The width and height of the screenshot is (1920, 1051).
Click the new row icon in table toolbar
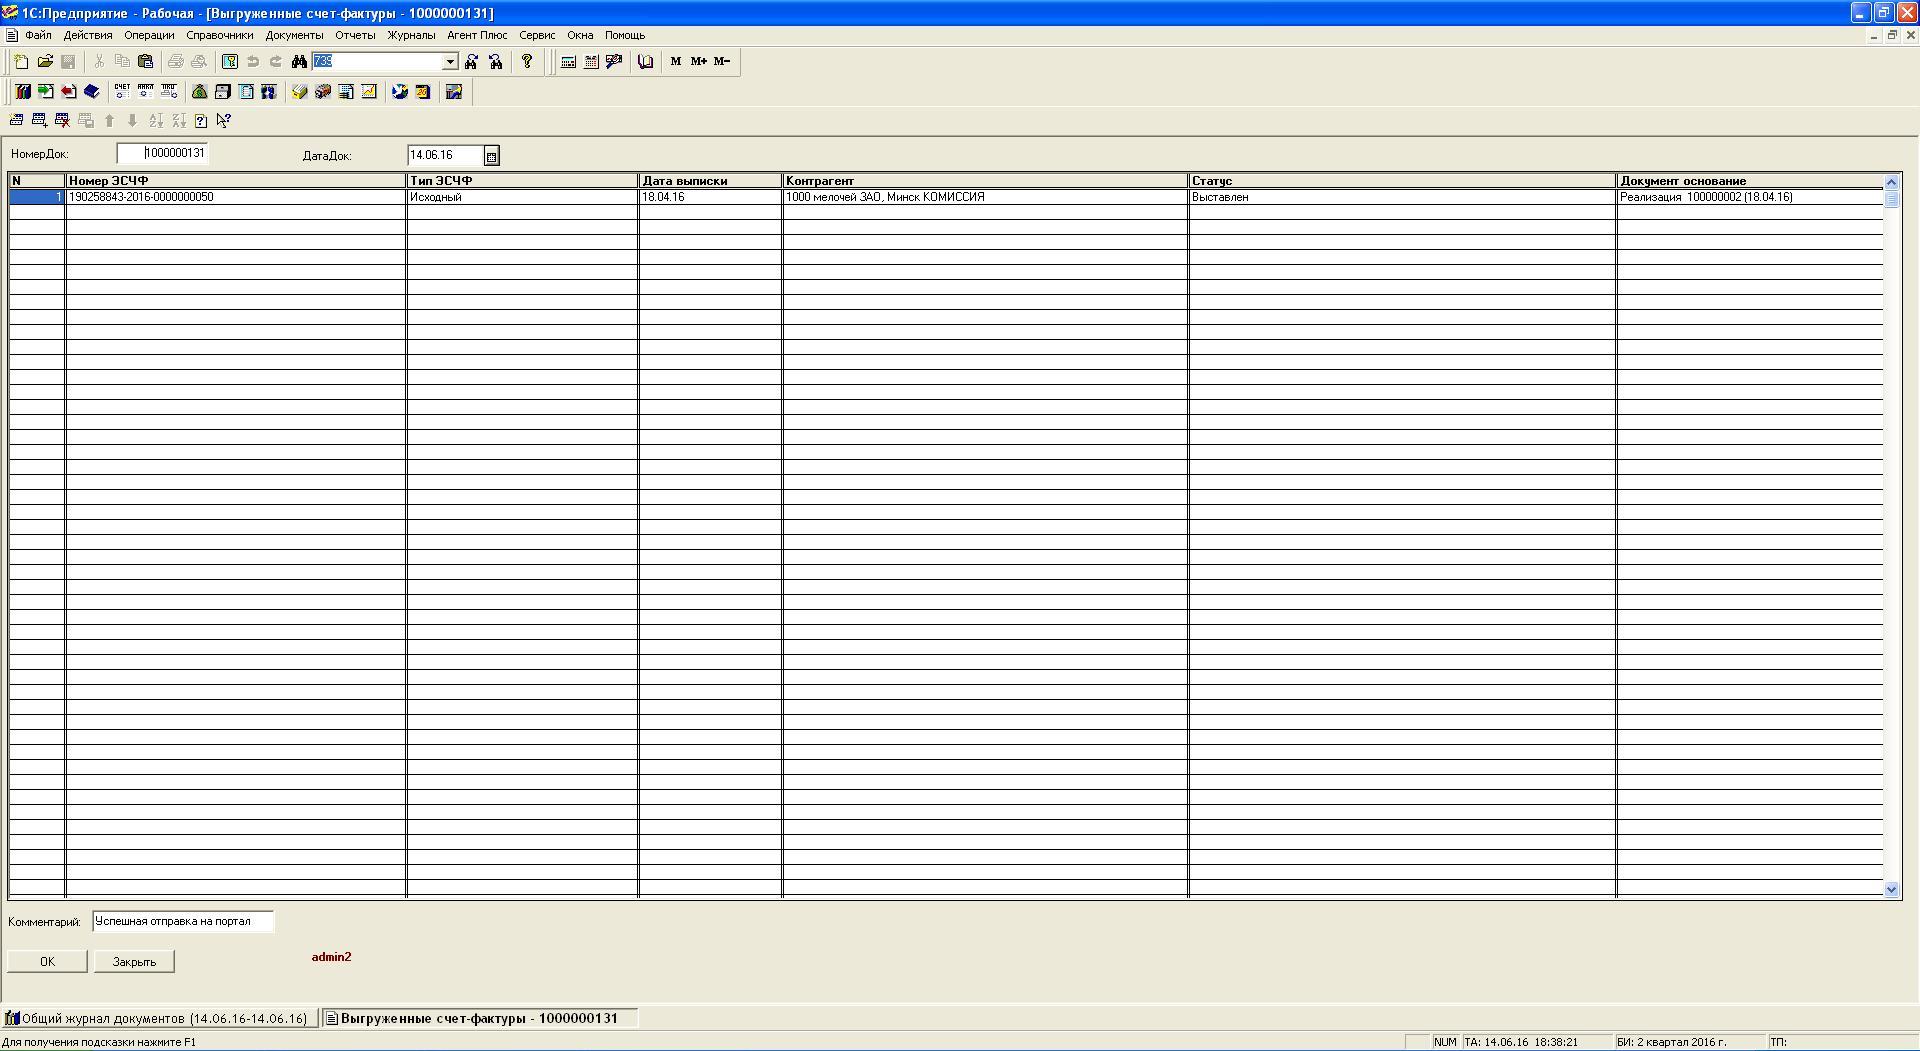click(16, 121)
